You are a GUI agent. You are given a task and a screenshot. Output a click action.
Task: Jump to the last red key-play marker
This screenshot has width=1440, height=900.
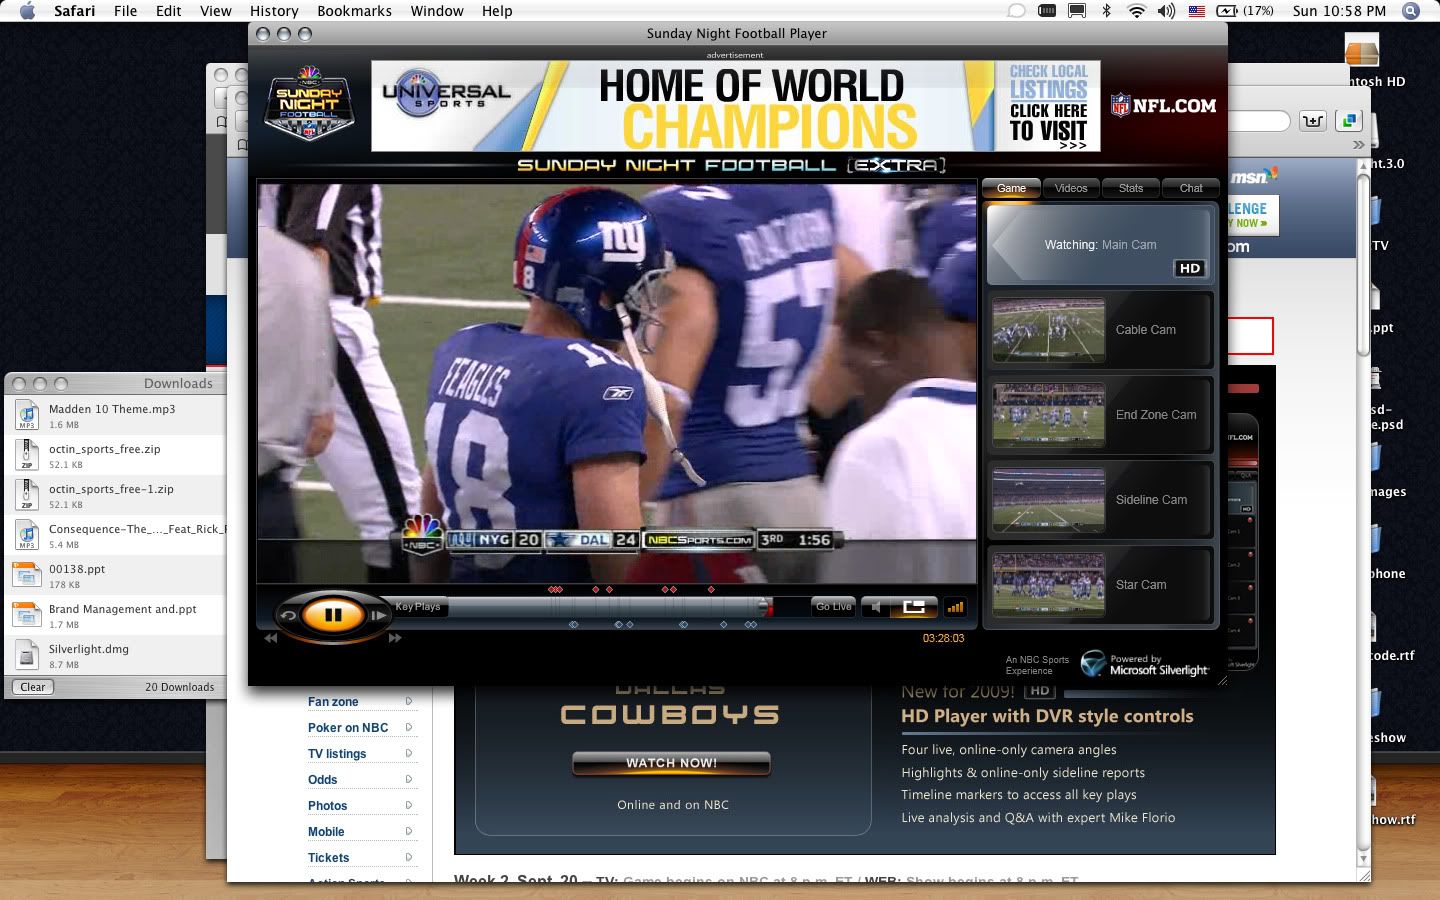(x=711, y=590)
